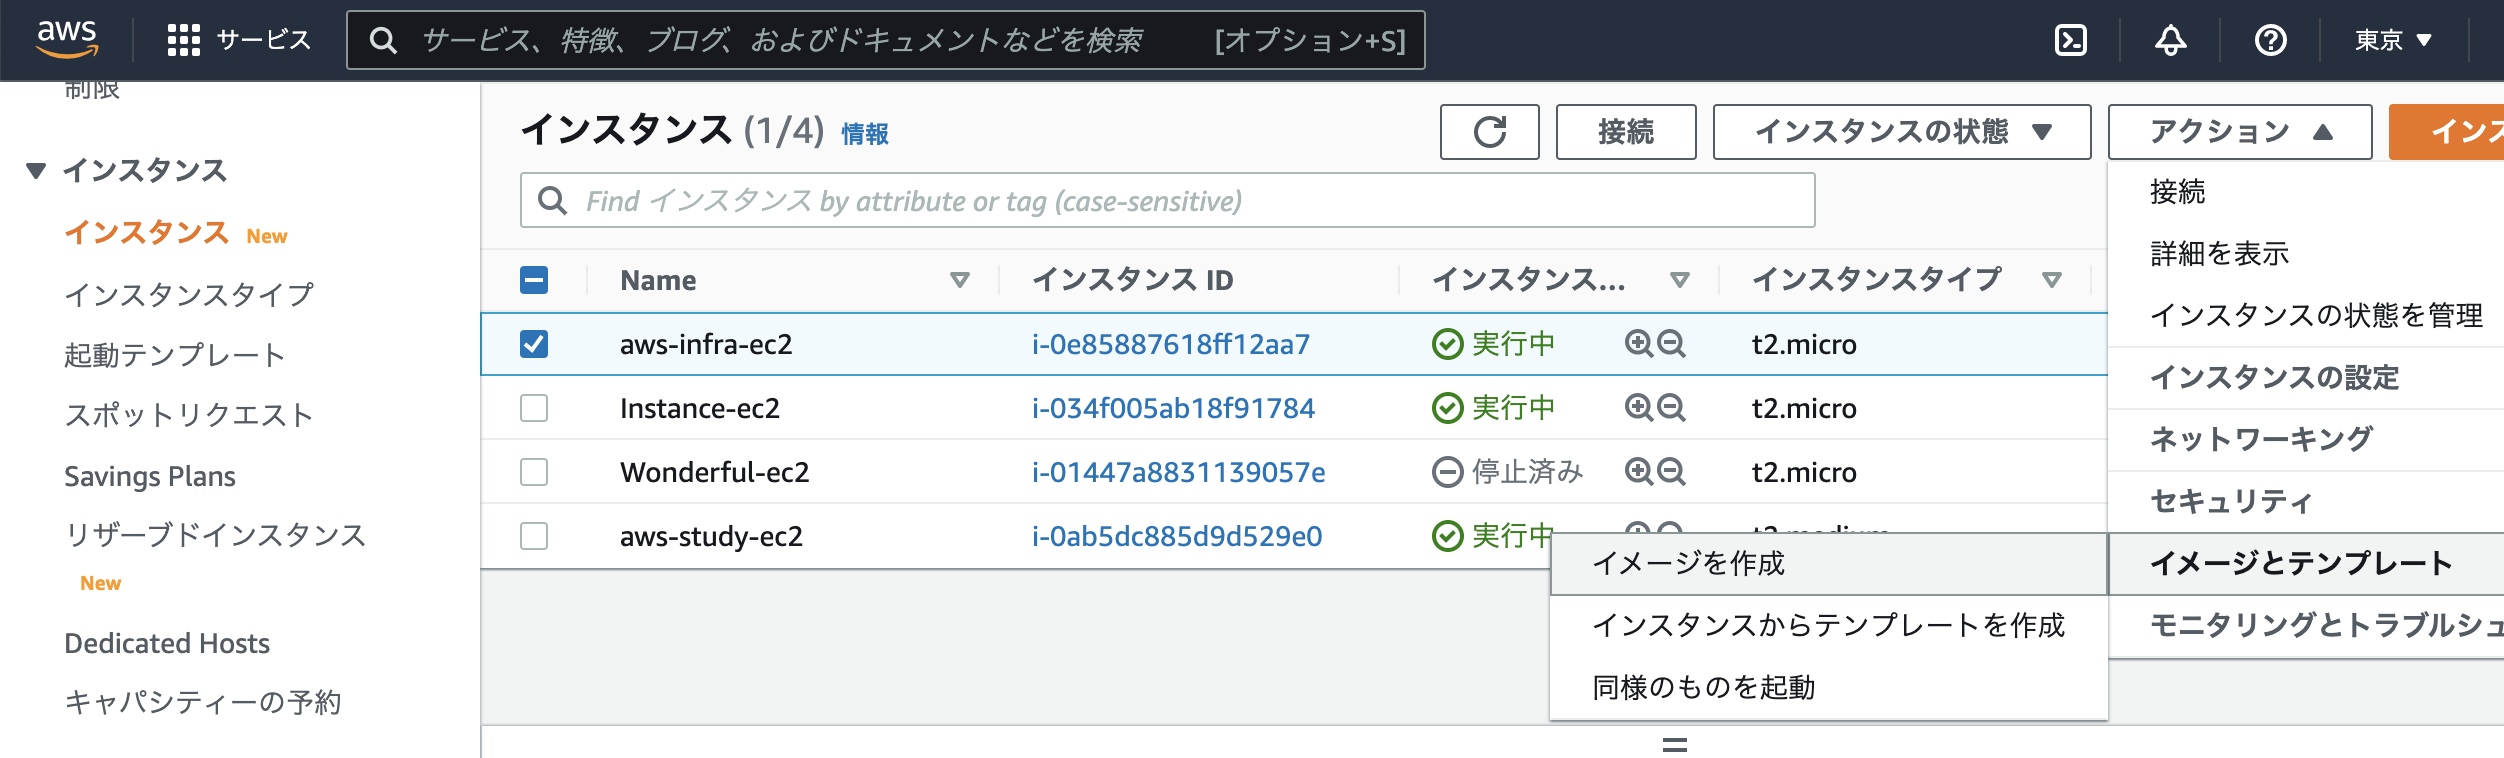This screenshot has height=758, width=2504.
Task: Open the サービス menu label
Action: [x=264, y=40]
